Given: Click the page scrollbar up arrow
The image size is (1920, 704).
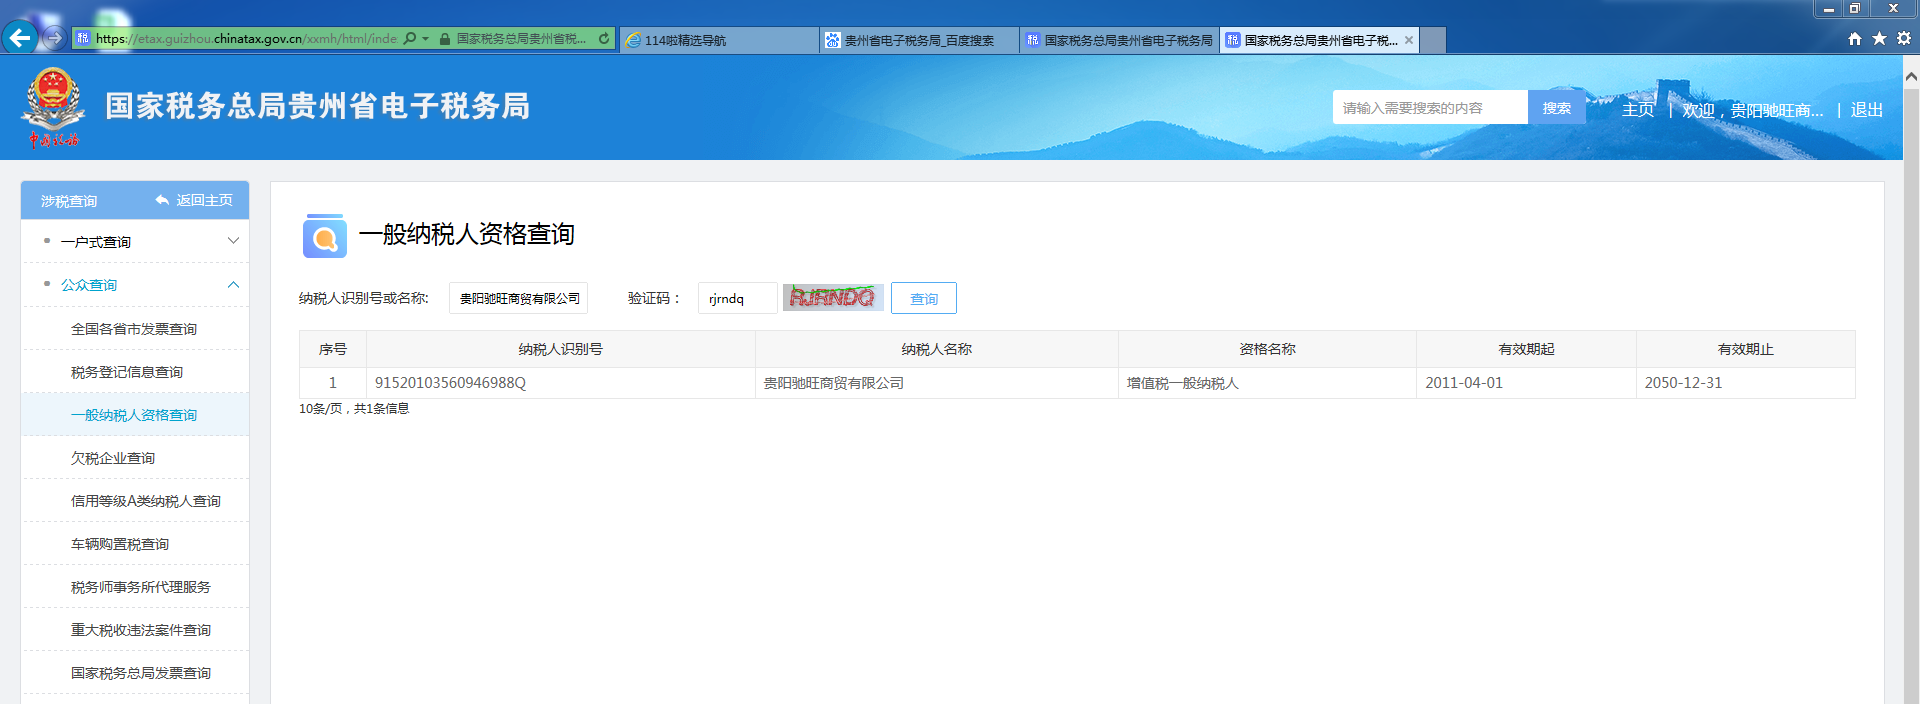Looking at the screenshot, I should [1911, 76].
